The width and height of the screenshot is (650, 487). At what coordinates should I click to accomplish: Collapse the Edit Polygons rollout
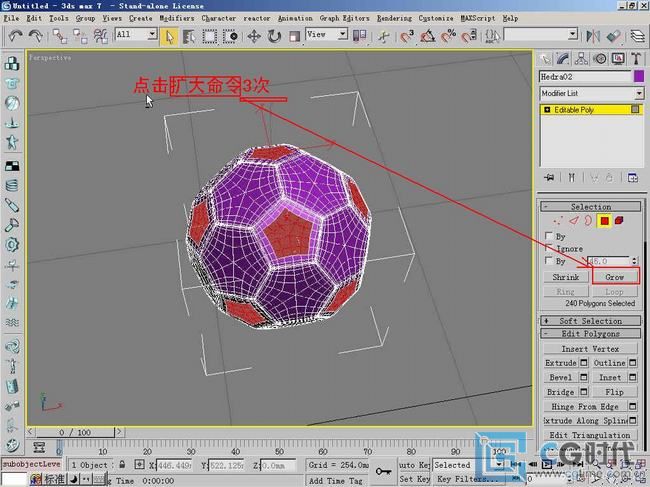click(x=591, y=334)
